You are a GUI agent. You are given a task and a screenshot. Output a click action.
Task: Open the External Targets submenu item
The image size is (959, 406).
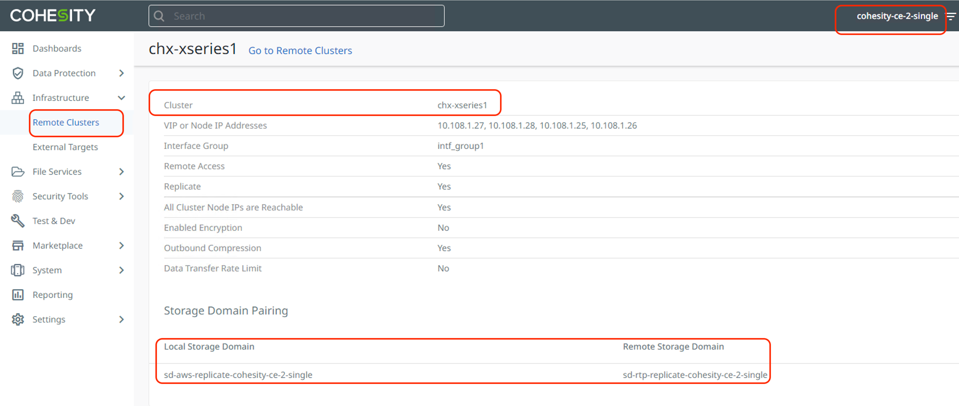click(x=65, y=147)
